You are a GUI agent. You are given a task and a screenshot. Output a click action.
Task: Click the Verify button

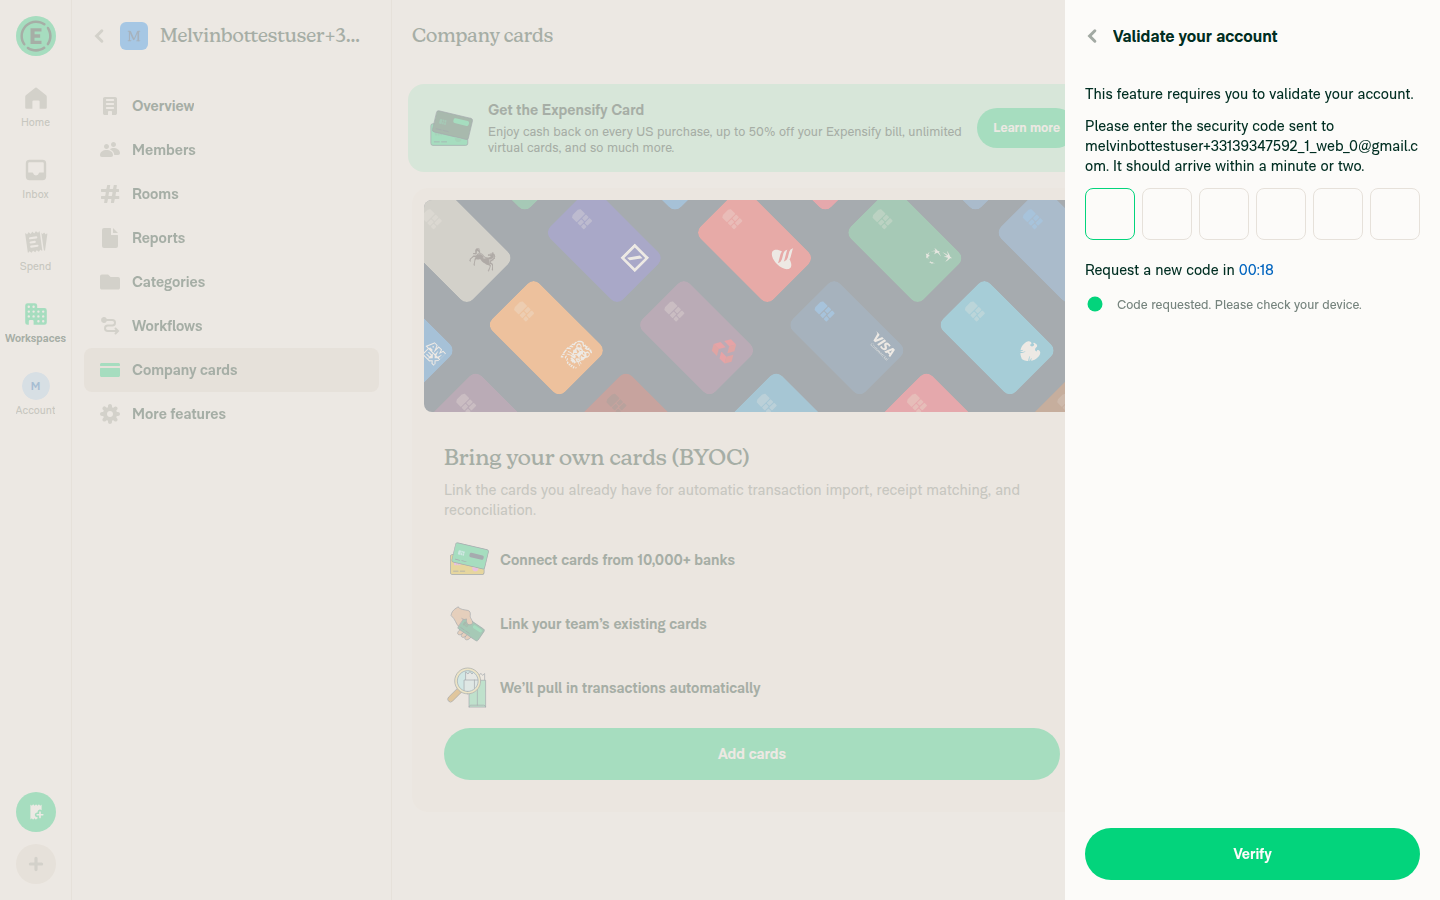(x=1252, y=854)
